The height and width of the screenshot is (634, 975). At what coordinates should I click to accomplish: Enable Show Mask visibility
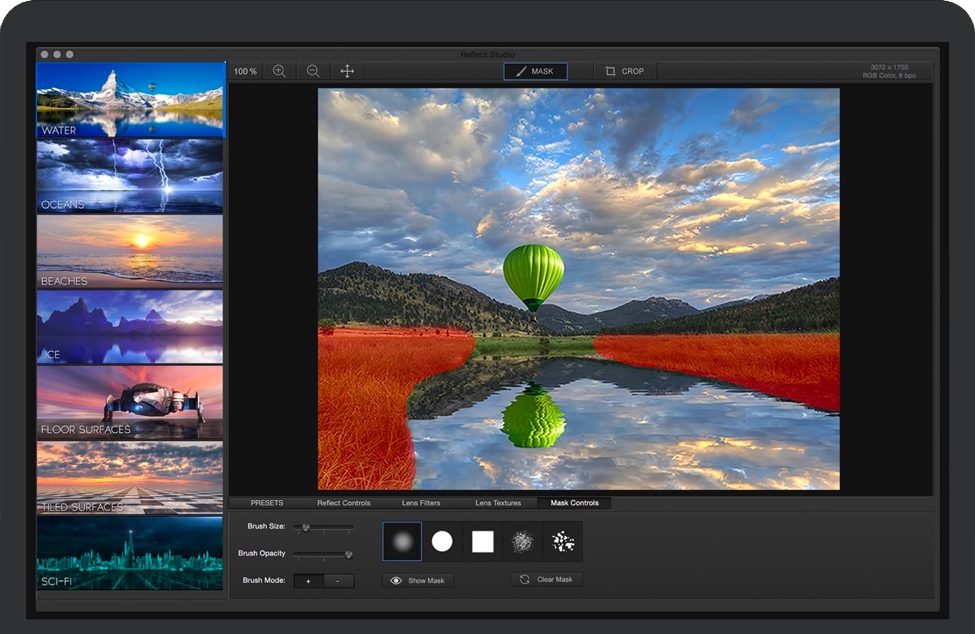tap(417, 580)
